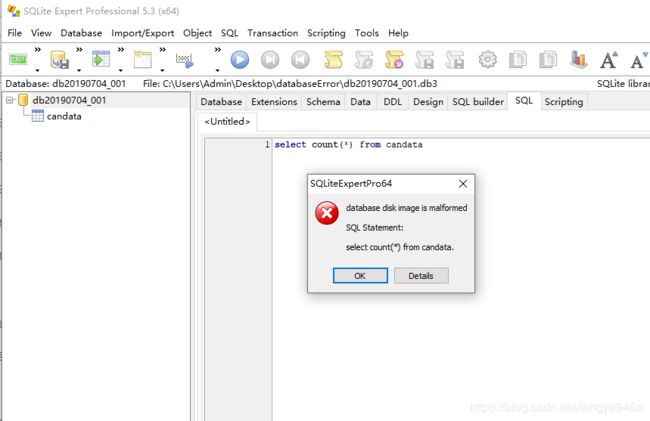Click the table with green arrow icon
Image resolution: width=650 pixels, height=421 pixels.
101,59
